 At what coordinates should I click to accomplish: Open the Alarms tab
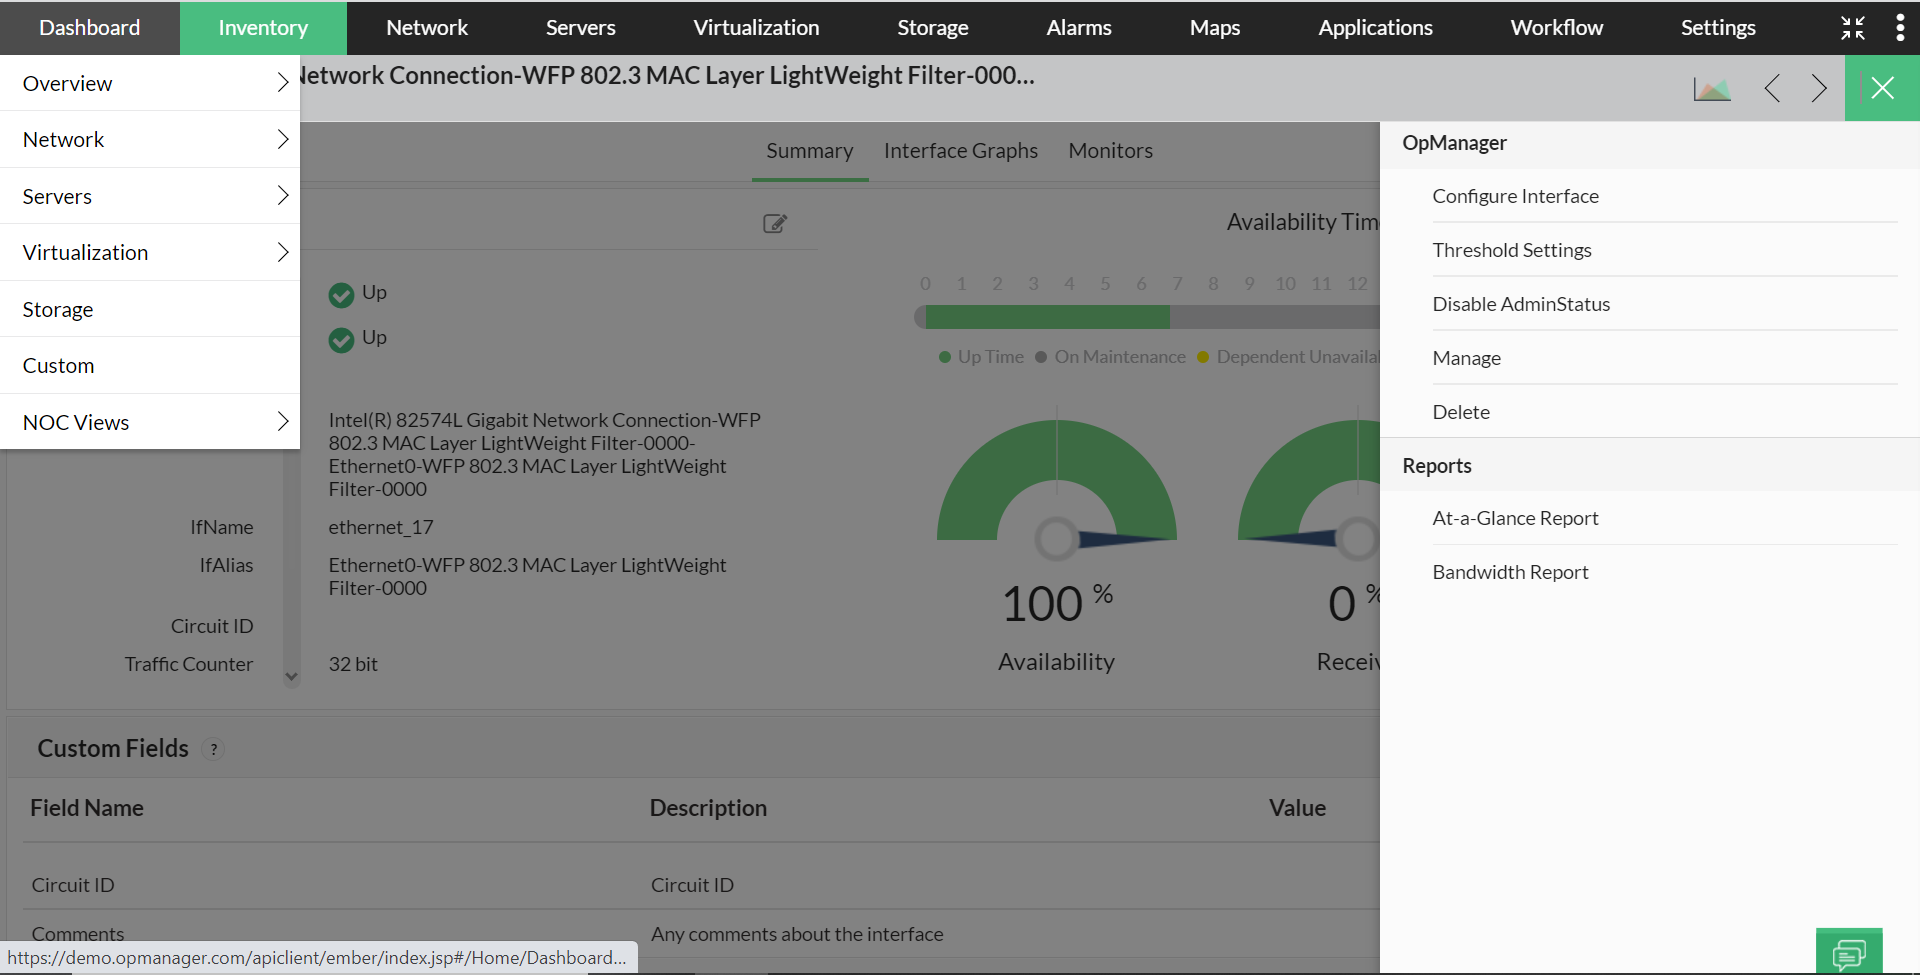tap(1079, 28)
